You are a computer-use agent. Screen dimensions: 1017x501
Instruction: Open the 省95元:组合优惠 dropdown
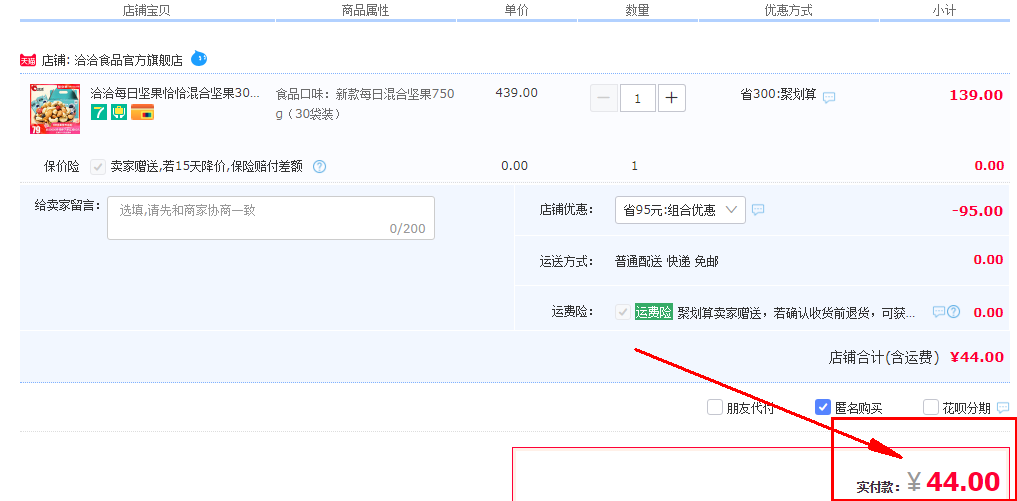[x=680, y=210]
